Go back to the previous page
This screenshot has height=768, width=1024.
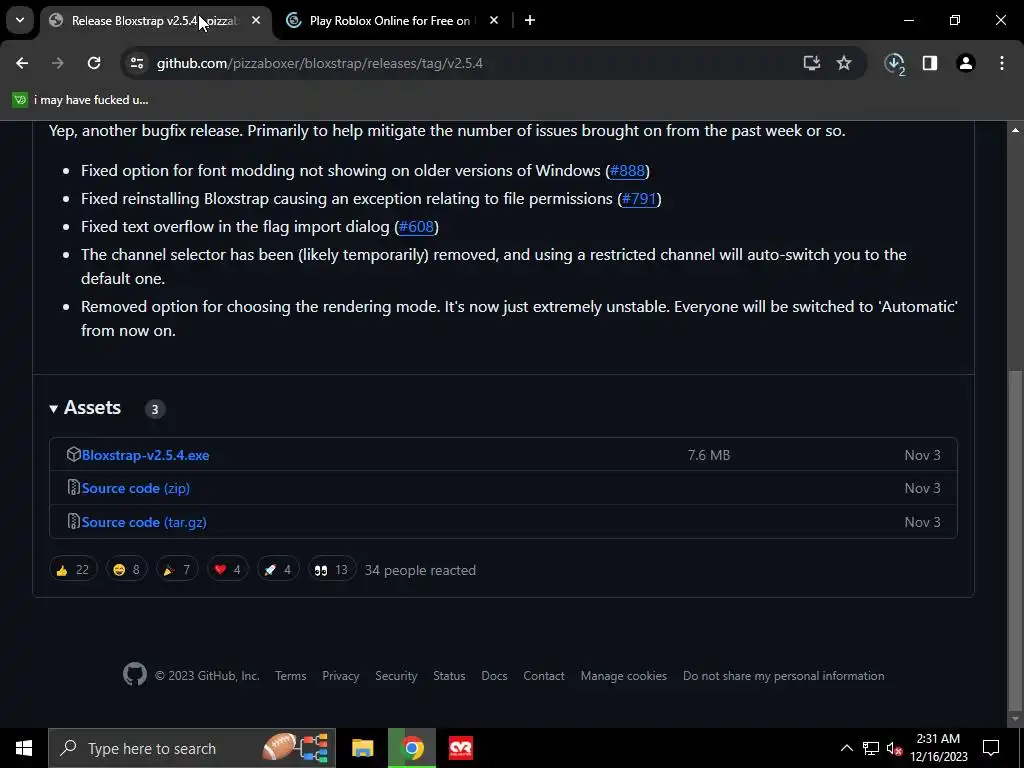click(x=22, y=63)
